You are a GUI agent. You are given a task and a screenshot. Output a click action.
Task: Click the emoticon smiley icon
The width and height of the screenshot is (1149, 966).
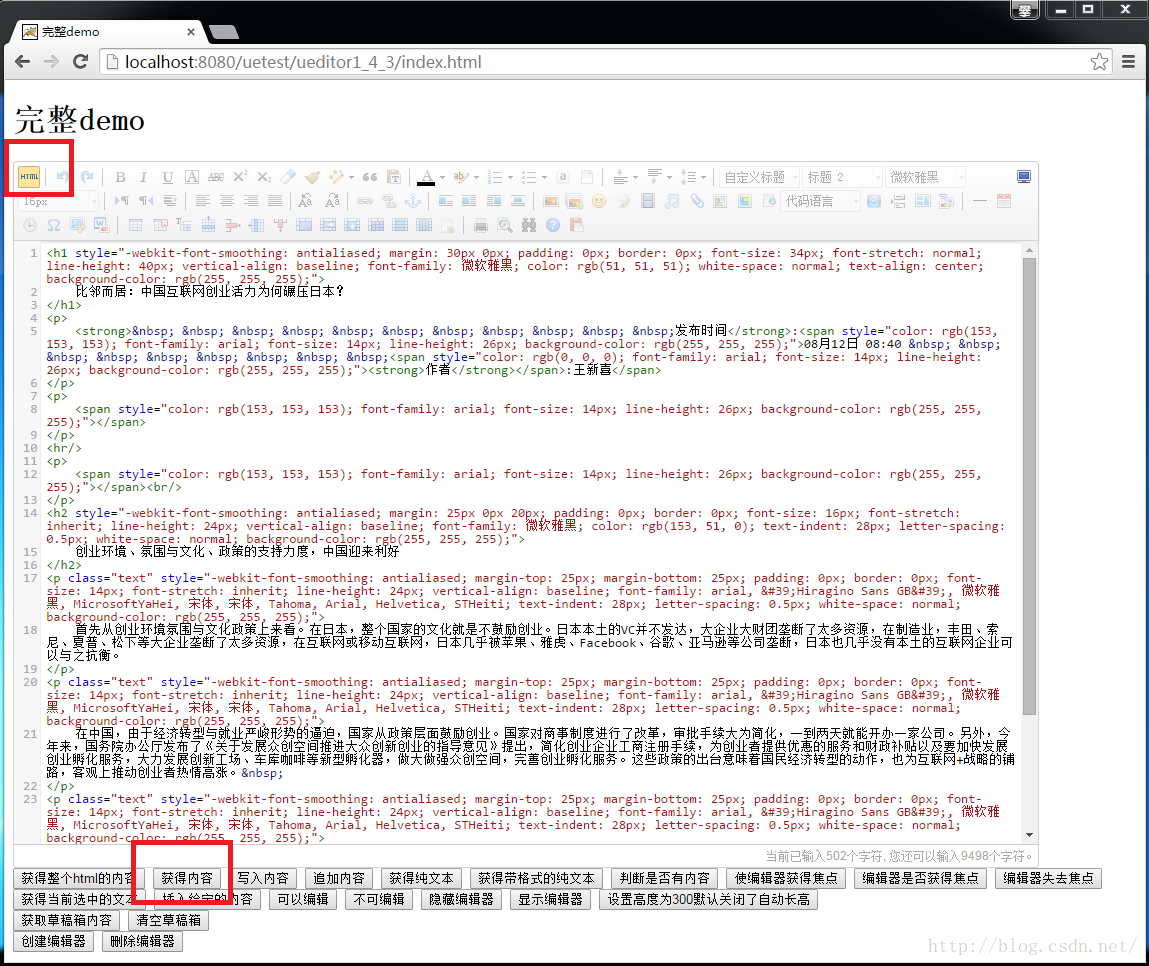599,201
